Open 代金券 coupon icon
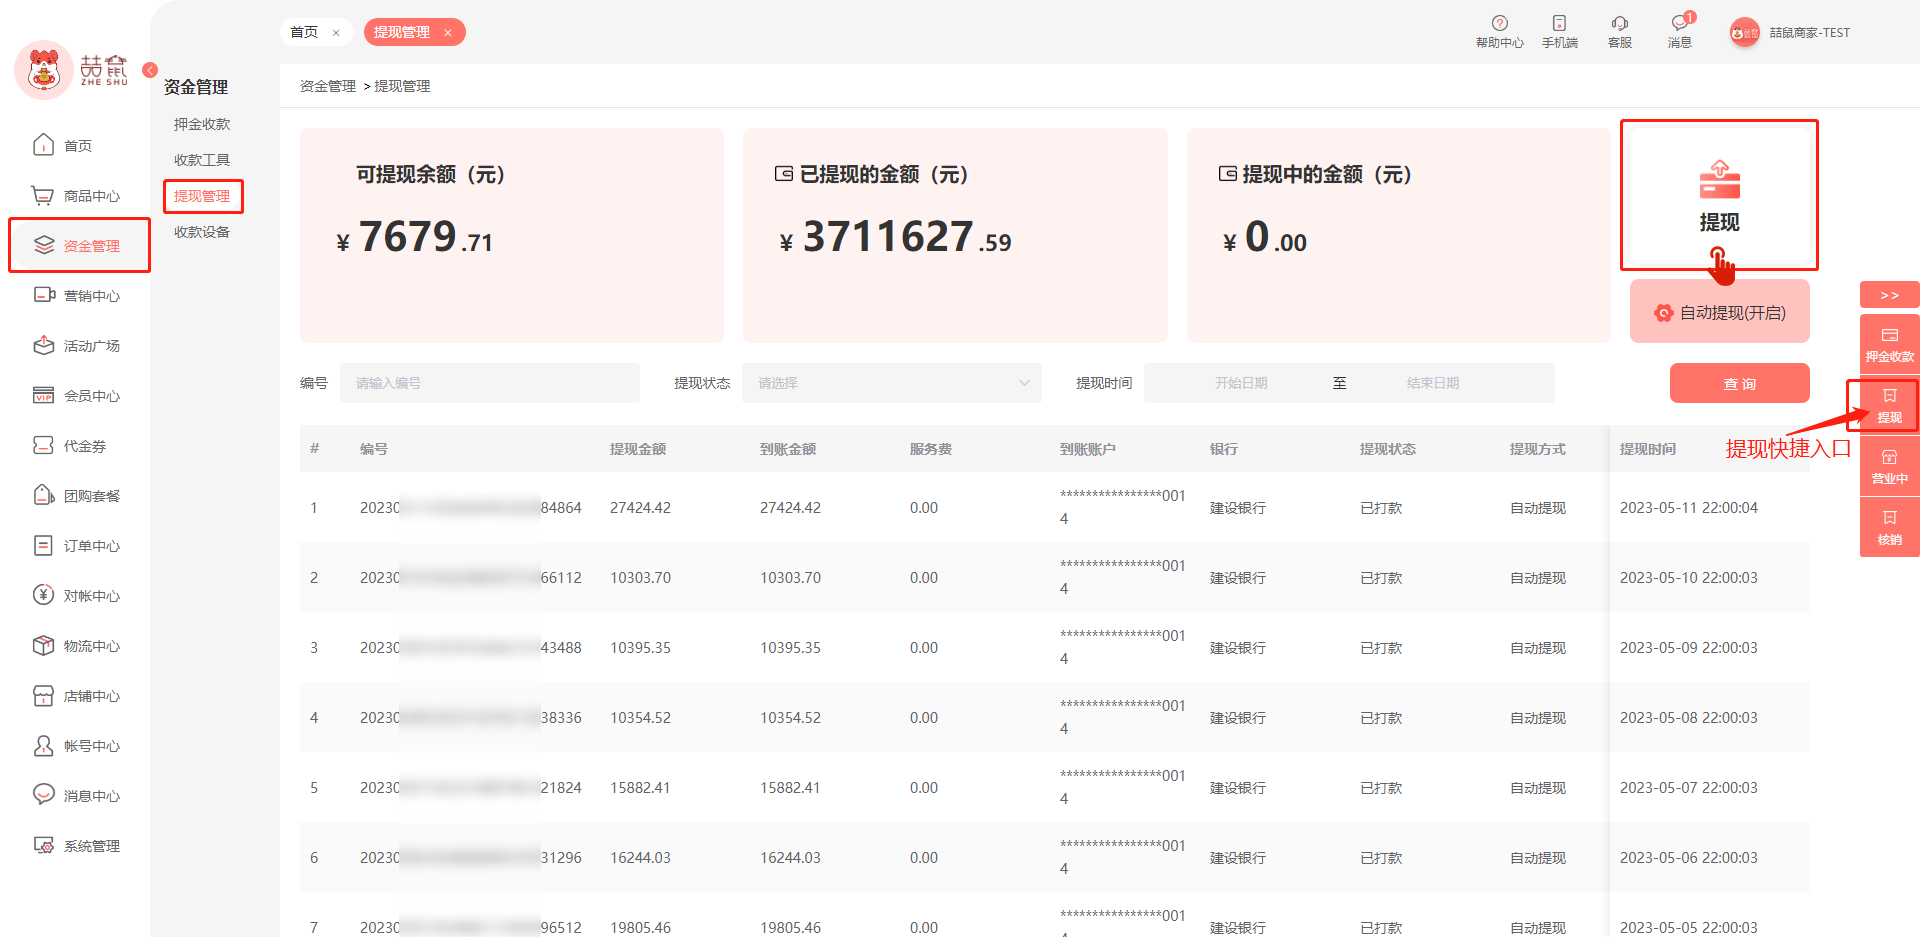 [43, 446]
